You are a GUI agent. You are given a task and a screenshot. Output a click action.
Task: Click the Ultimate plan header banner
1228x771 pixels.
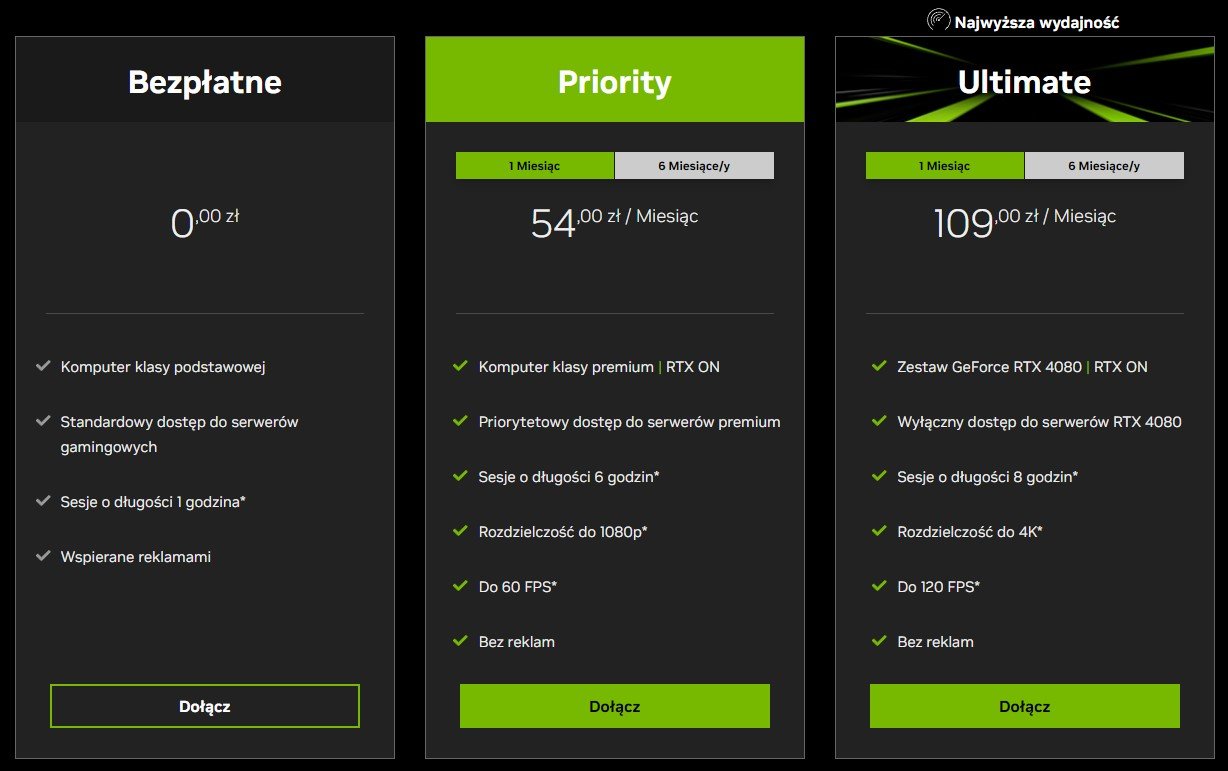click(1024, 81)
